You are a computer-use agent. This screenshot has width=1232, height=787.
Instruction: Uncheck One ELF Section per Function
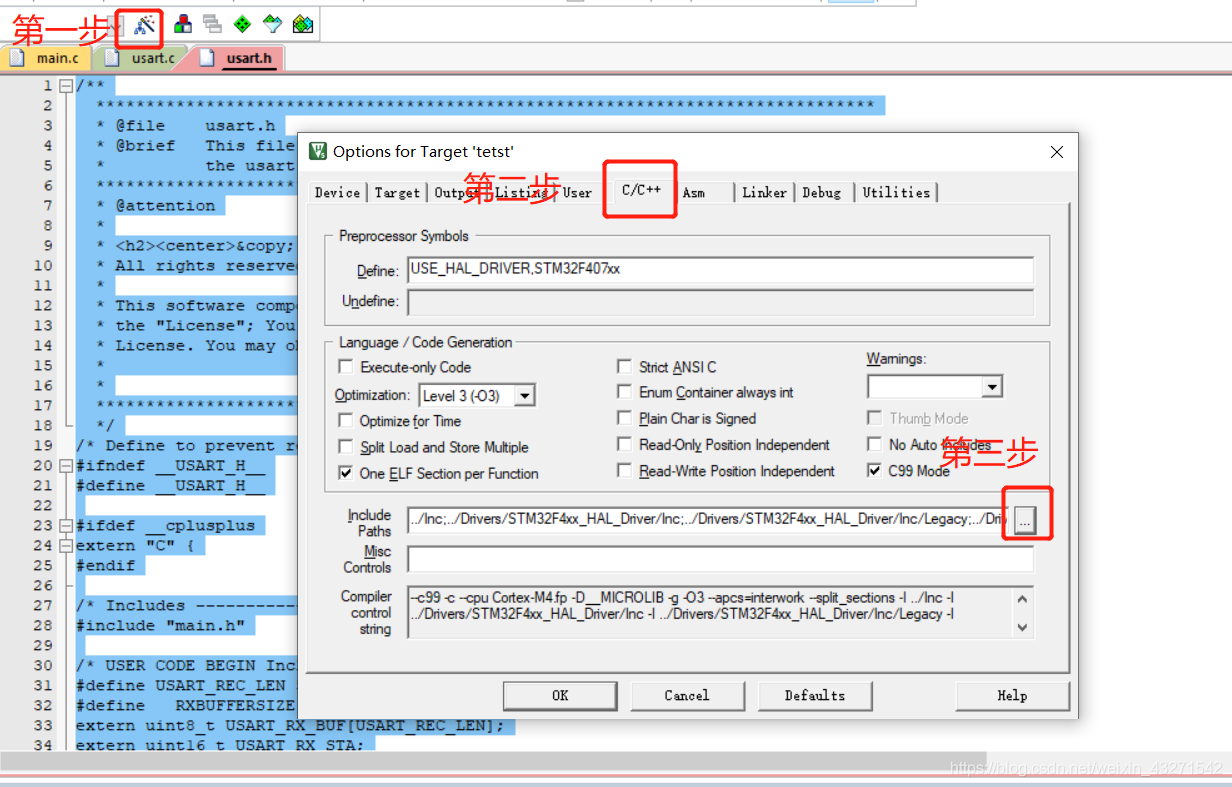click(x=346, y=473)
